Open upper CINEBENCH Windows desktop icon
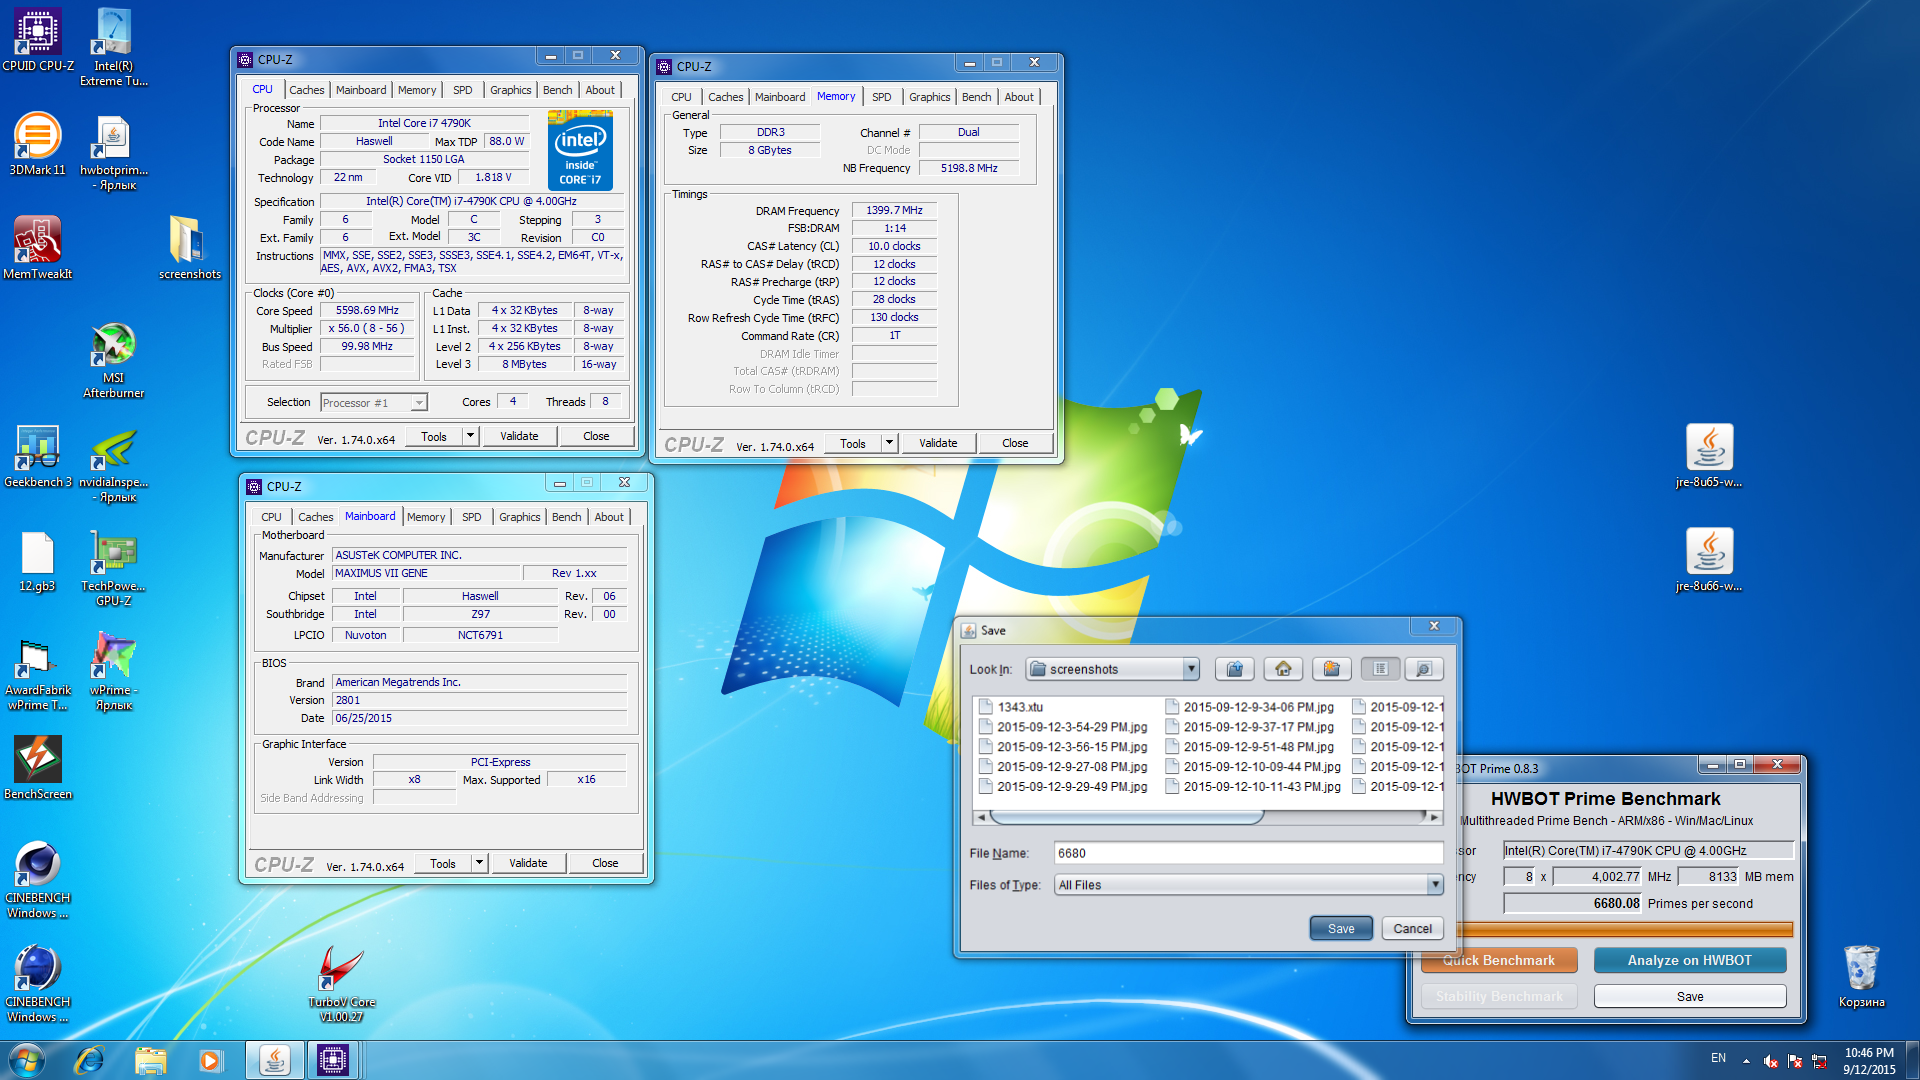 point(38,880)
